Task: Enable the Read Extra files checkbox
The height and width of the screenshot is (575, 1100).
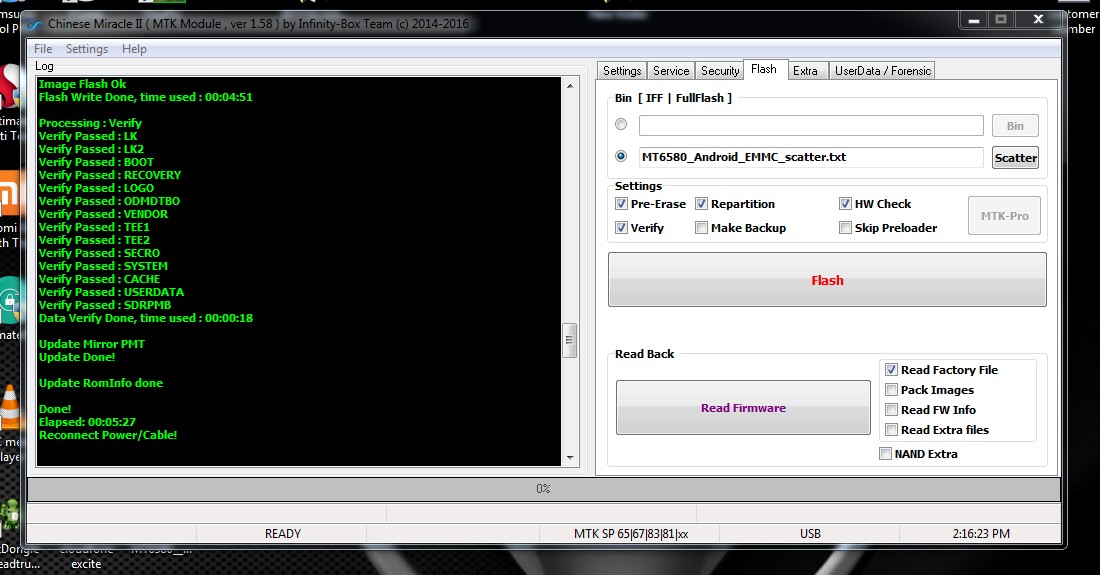Action: [892, 430]
